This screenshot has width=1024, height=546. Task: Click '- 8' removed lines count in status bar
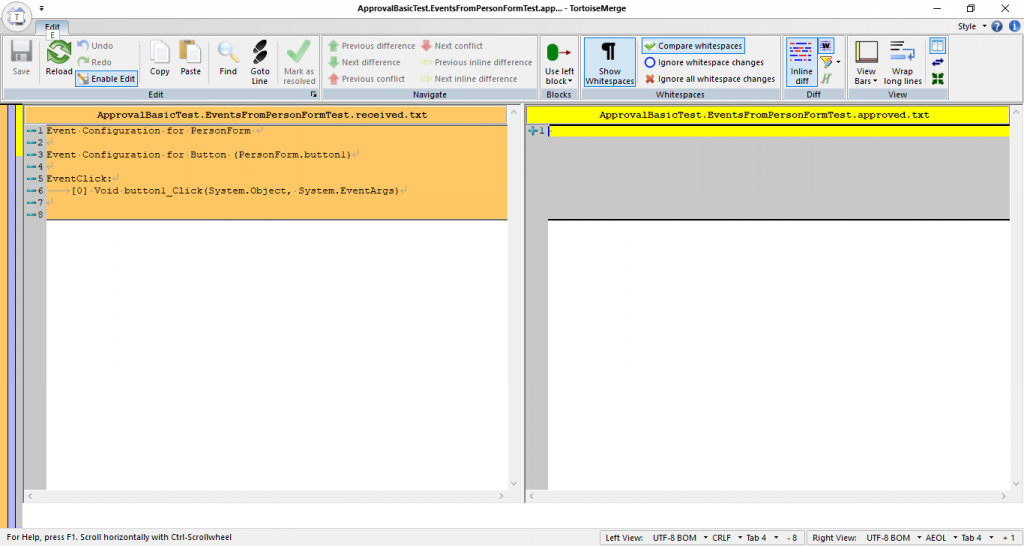(792, 538)
